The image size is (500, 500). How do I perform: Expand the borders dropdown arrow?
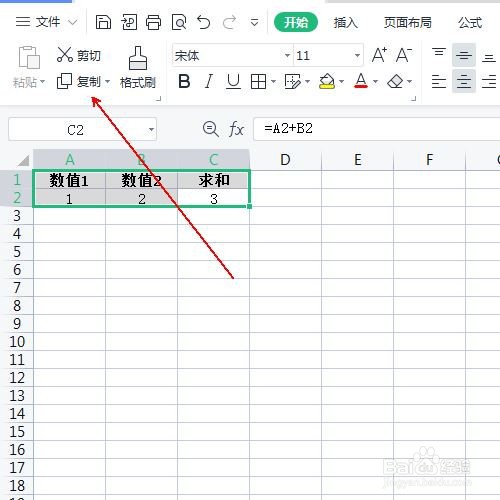(273, 81)
